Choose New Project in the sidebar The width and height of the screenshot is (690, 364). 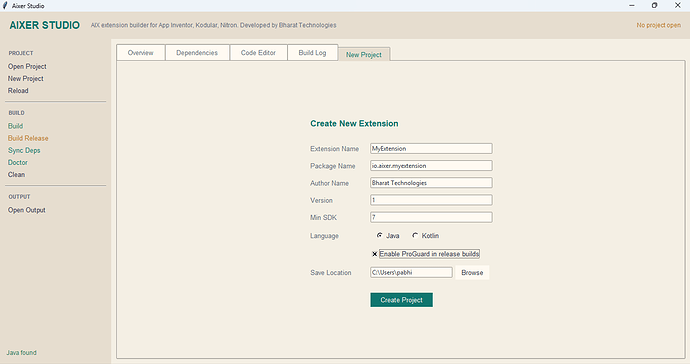[x=26, y=78]
